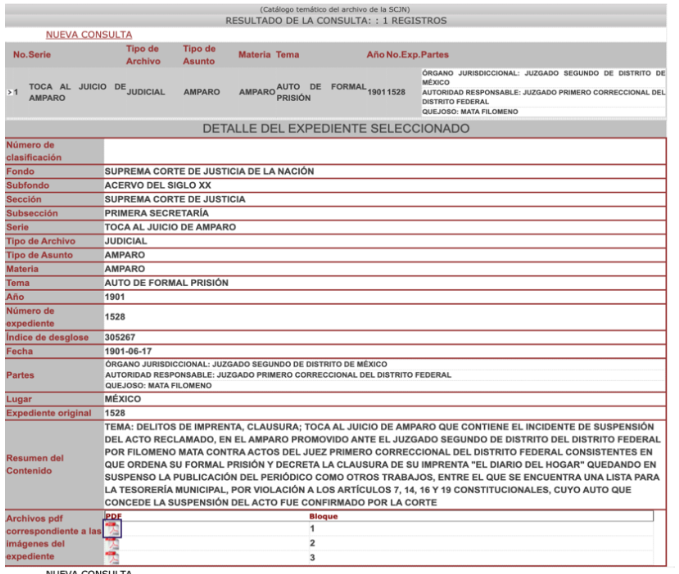This screenshot has height=574, width=679.
Task: Click the Fecha value 1901-06-17
Action: pyautogui.click(x=128, y=351)
